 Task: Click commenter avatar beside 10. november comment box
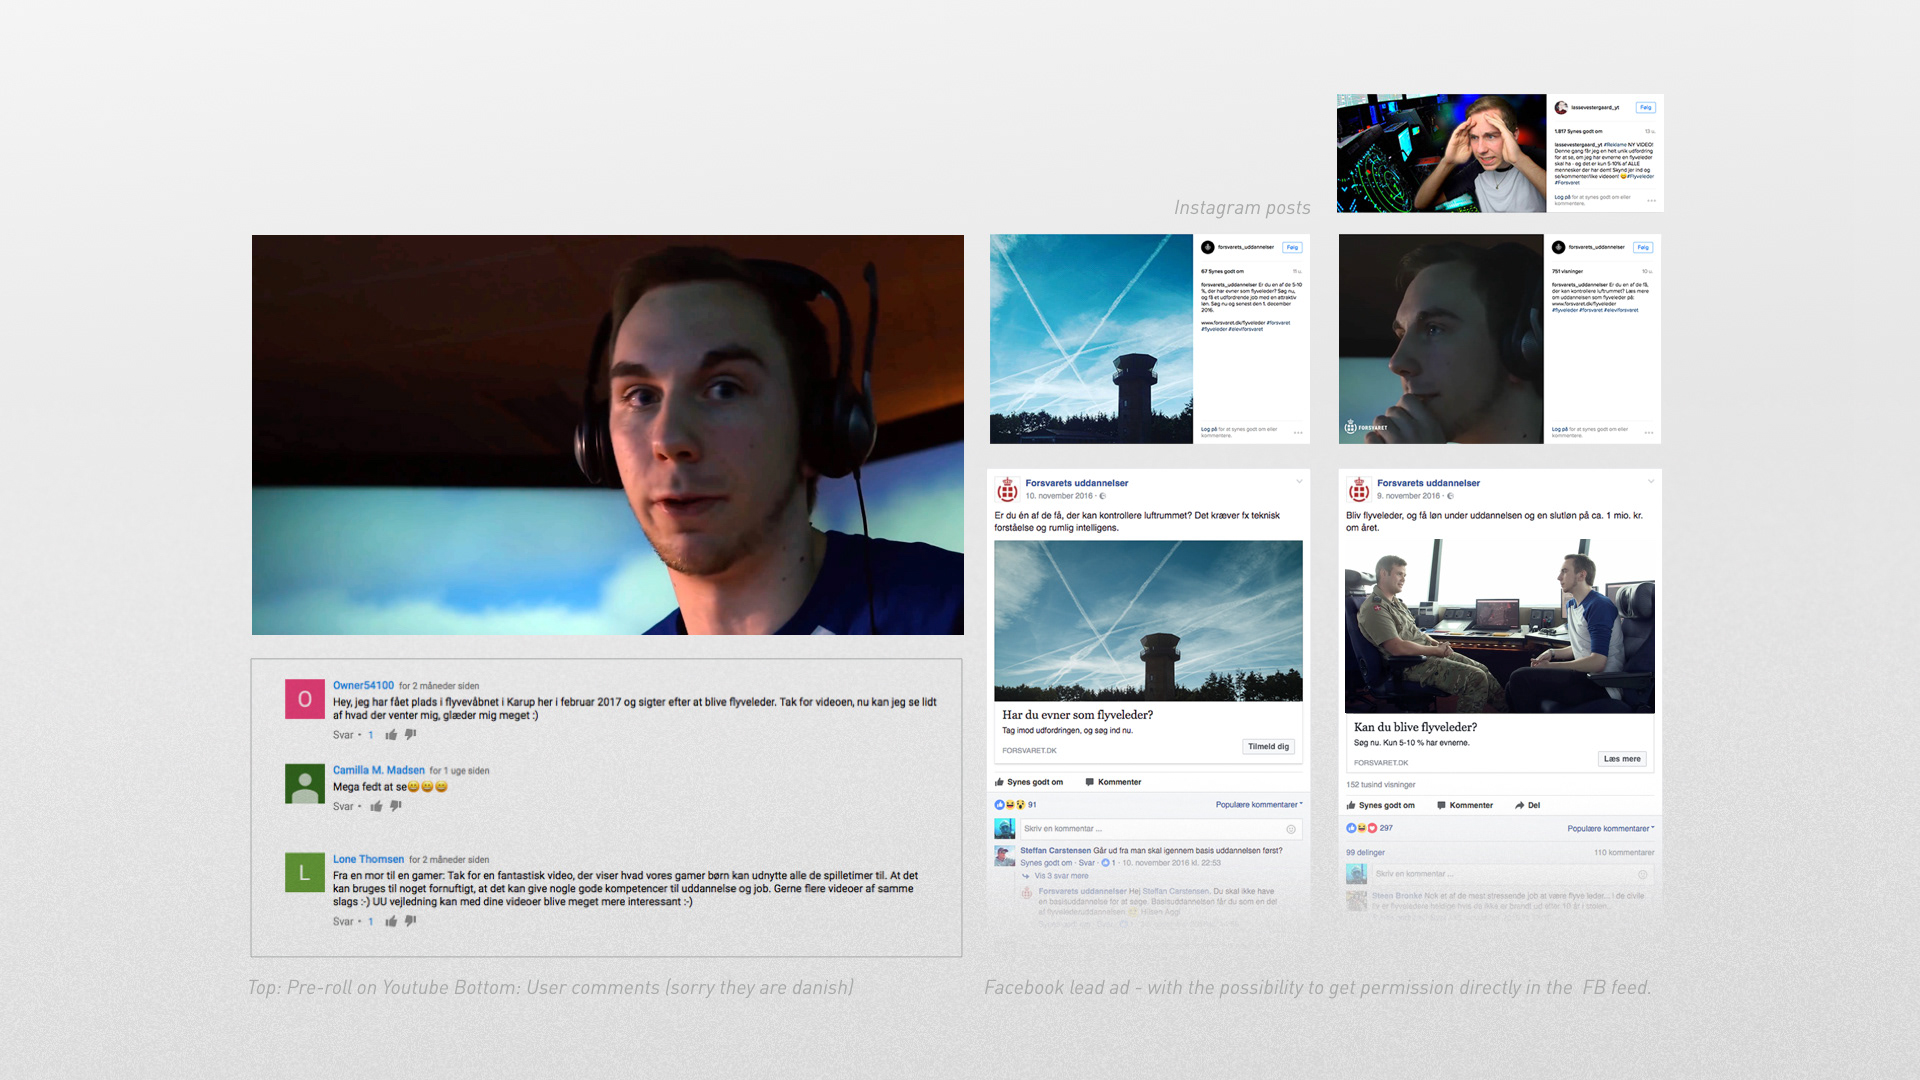pos(1004,829)
